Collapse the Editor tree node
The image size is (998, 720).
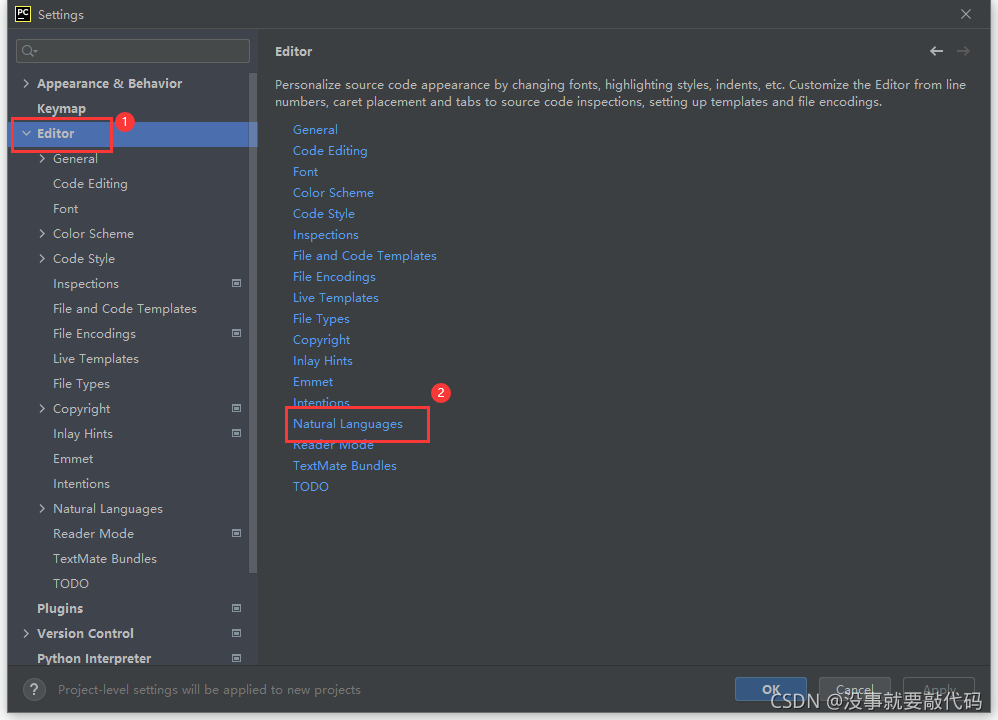(x=26, y=133)
